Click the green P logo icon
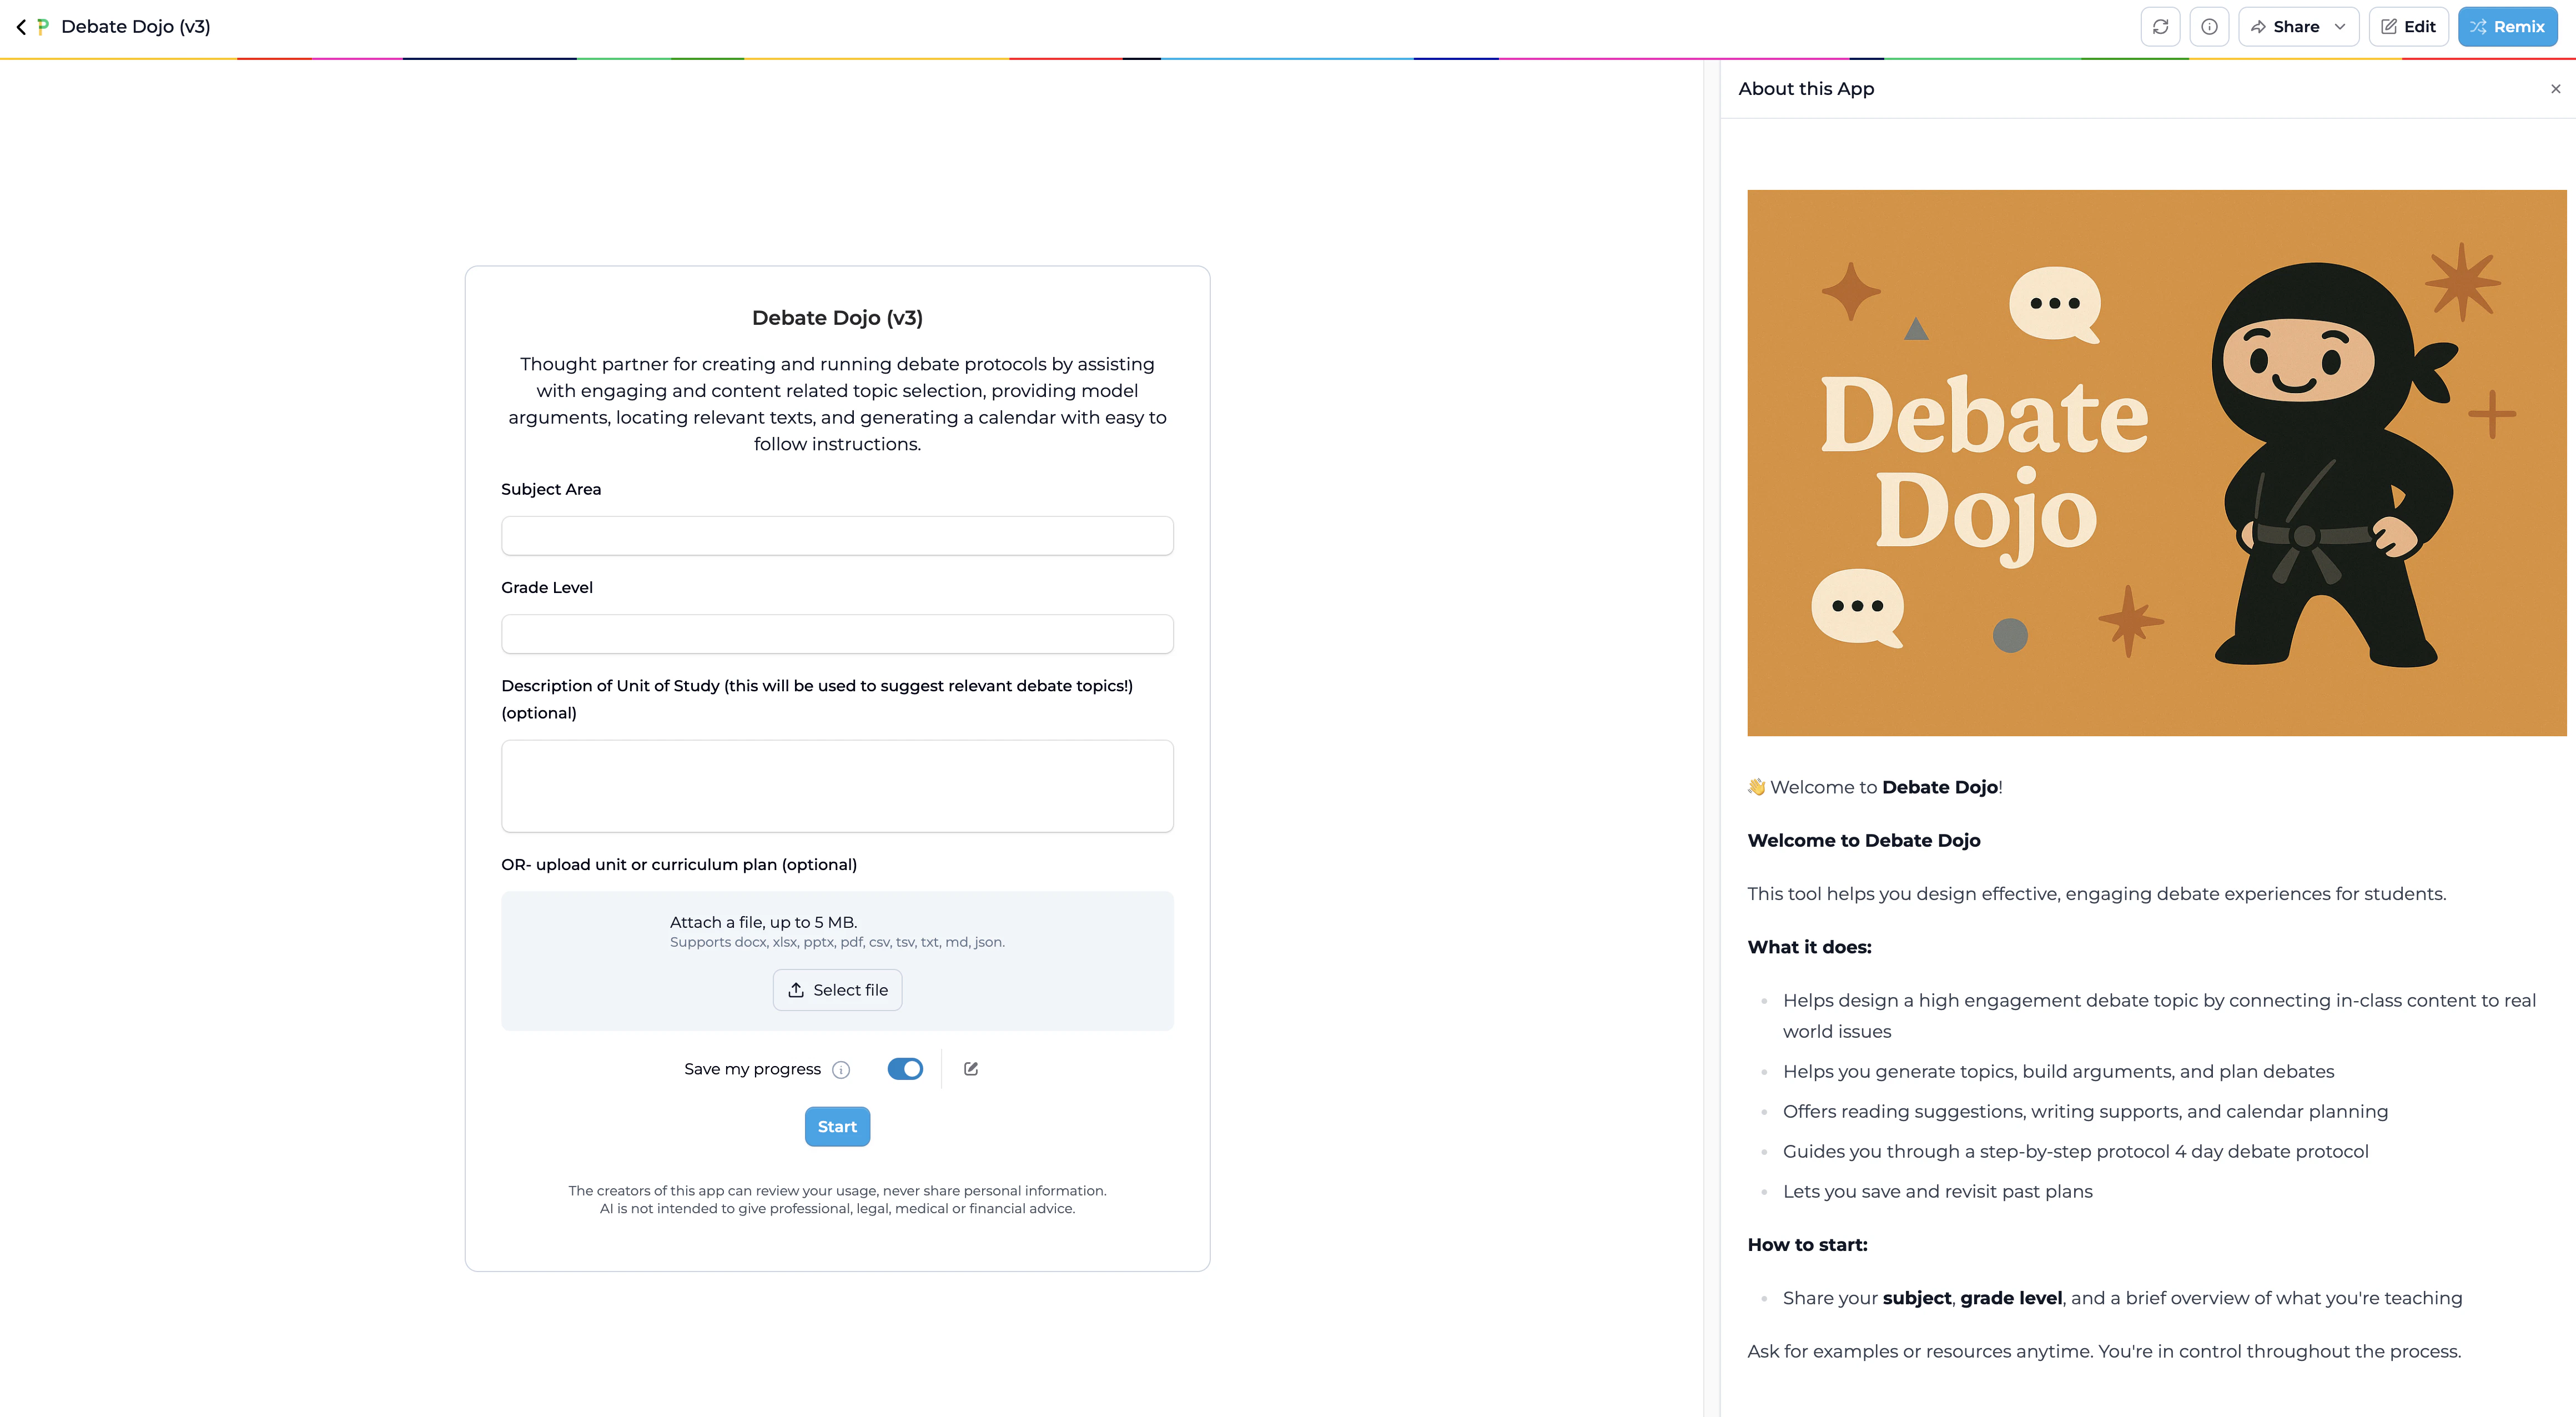Screen dimensions: 2576x1417 [43, 27]
